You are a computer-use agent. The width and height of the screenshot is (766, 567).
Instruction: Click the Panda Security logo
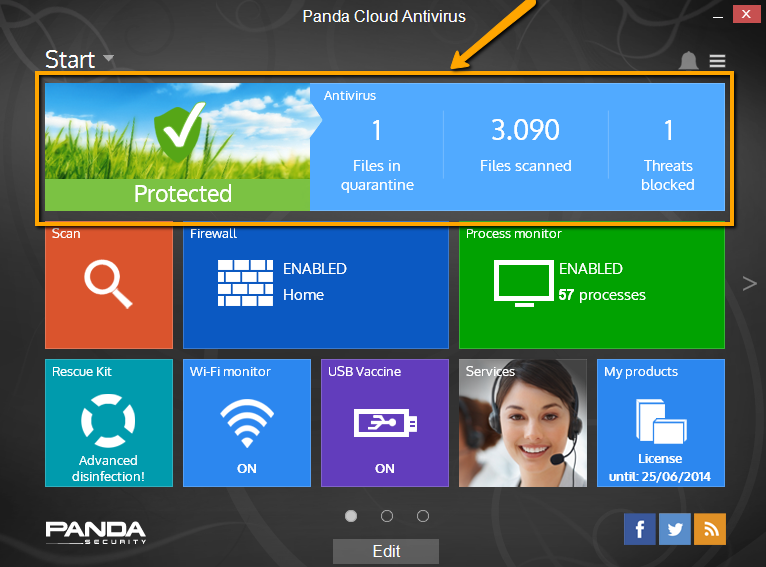click(96, 532)
